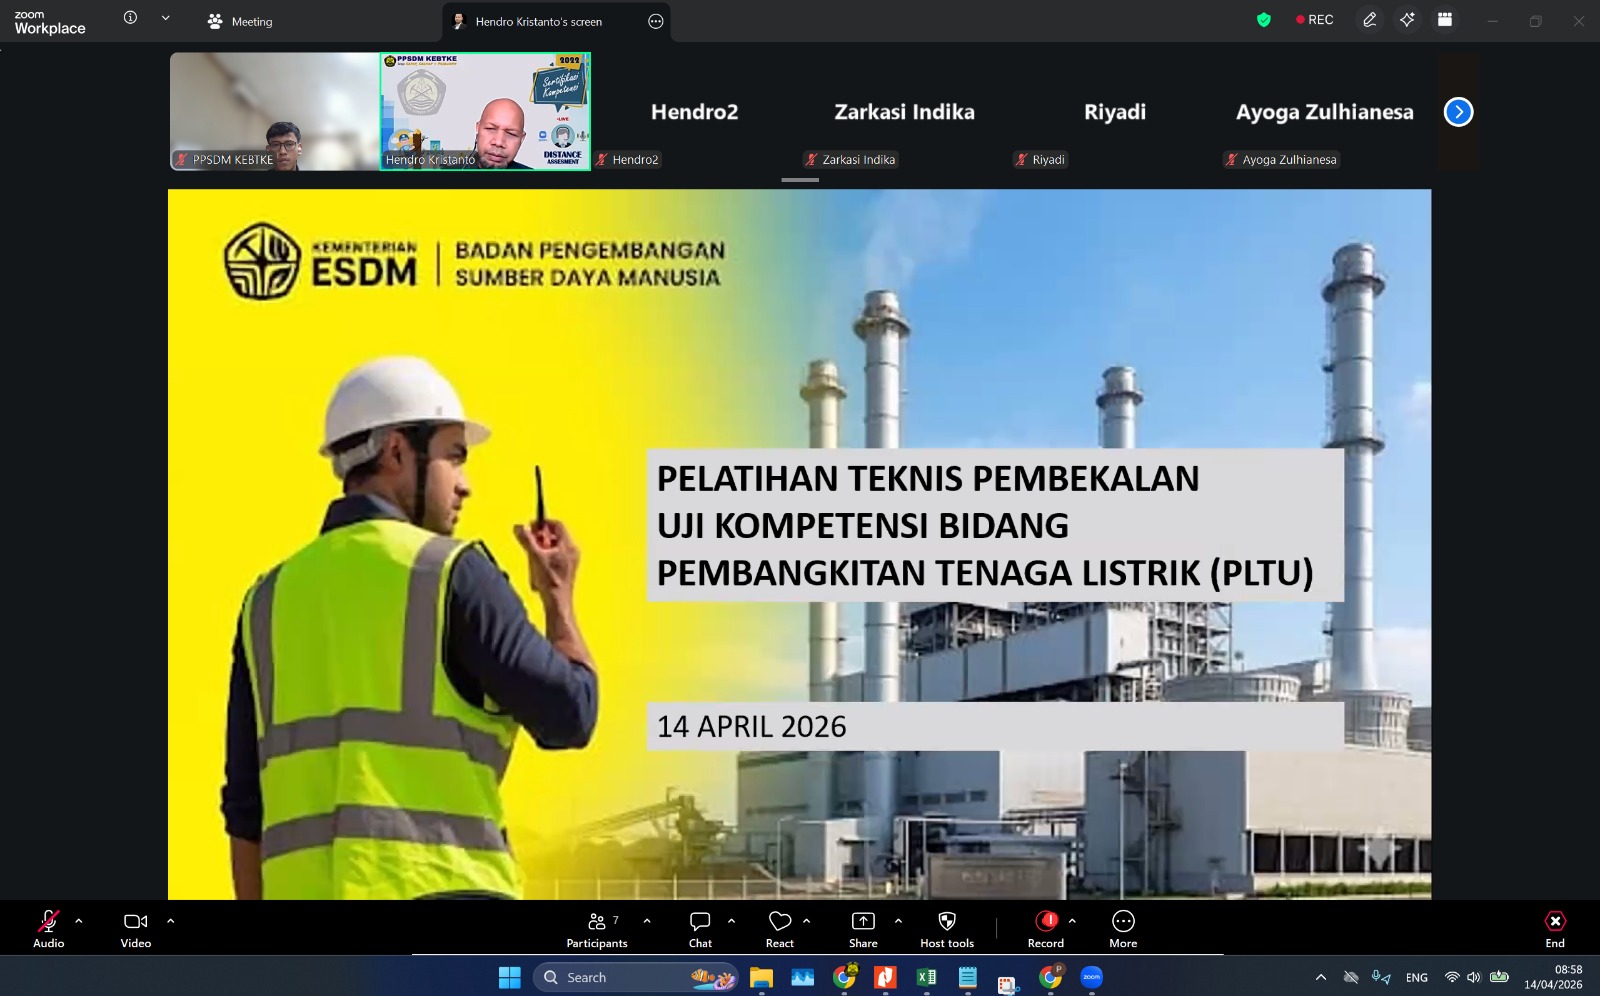Expand the video settings arrow
1600x996 pixels.
171,921
